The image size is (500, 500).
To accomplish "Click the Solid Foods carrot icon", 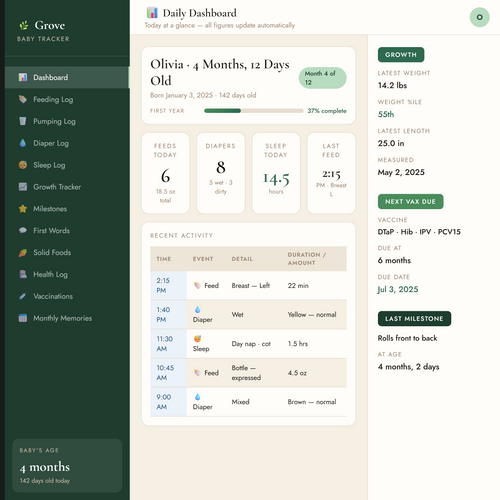I will (x=23, y=252).
